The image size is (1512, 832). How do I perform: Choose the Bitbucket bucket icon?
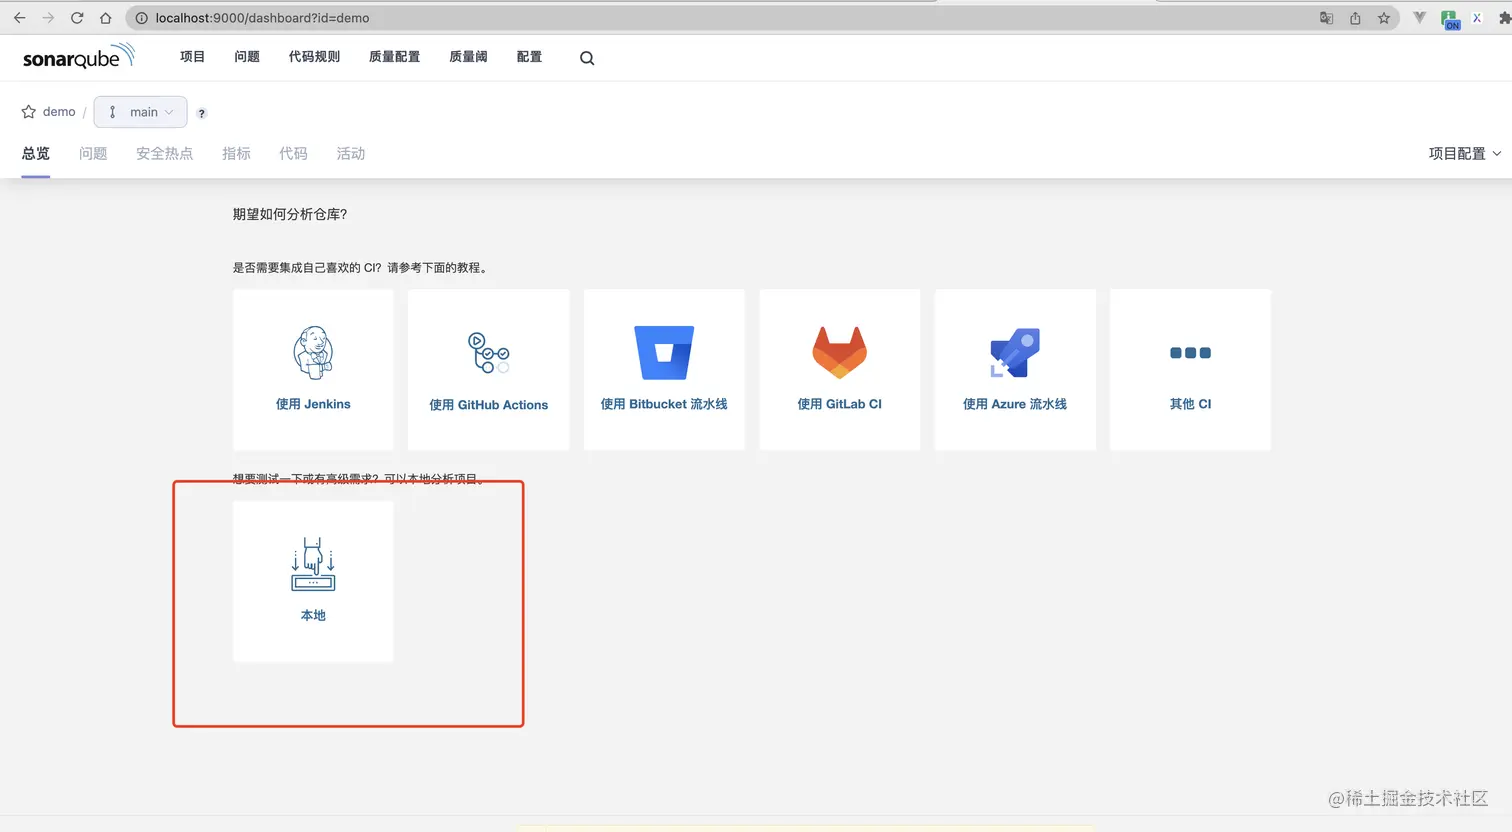pyautogui.click(x=664, y=352)
